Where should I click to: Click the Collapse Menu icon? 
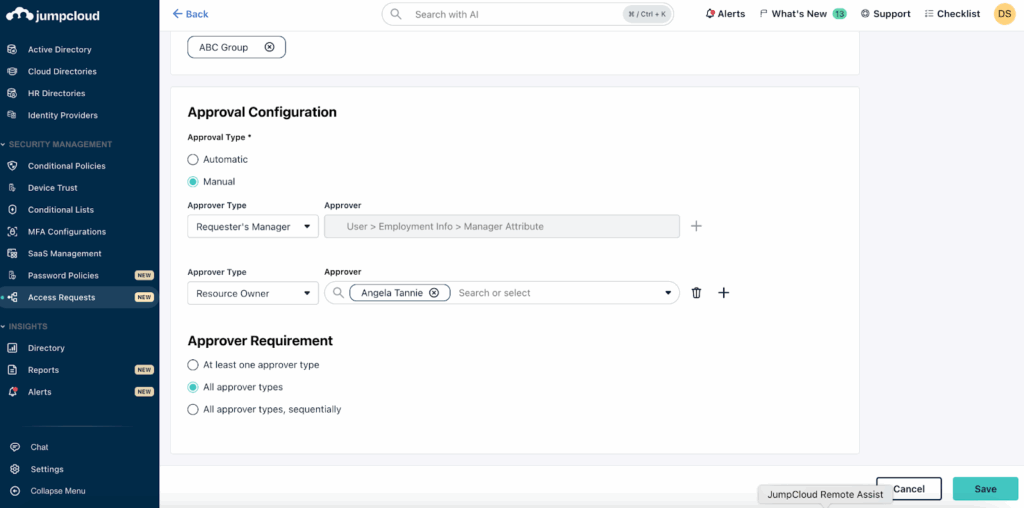[14, 491]
